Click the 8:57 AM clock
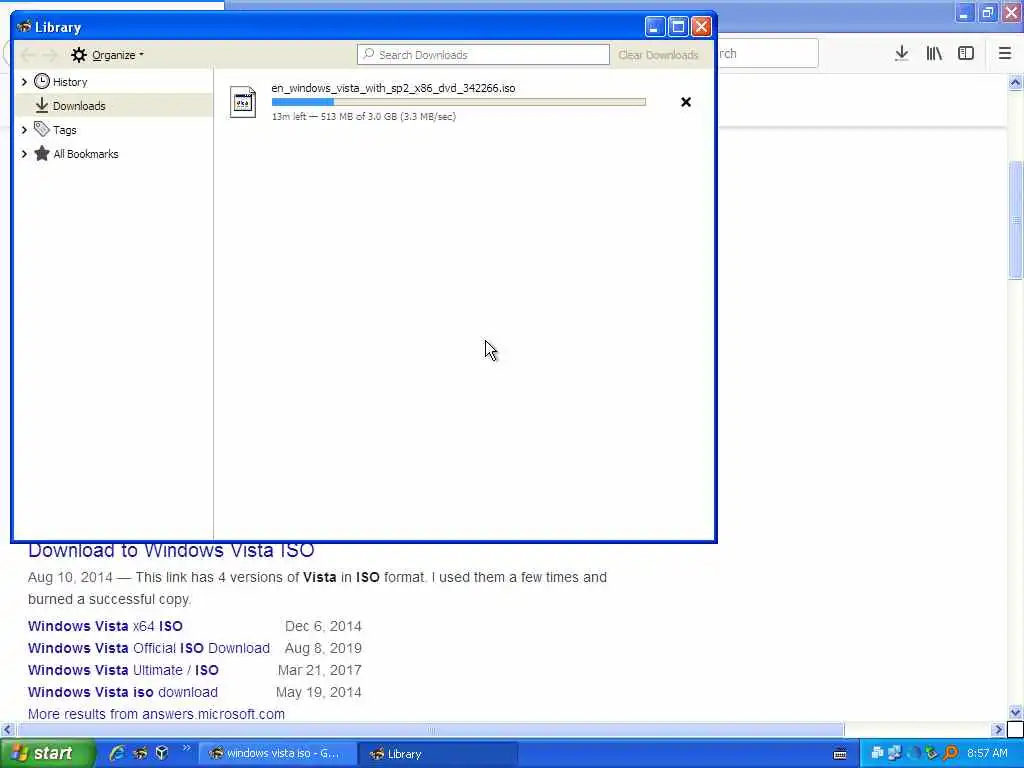The height and width of the screenshot is (768, 1024). (x=987, y=754)
